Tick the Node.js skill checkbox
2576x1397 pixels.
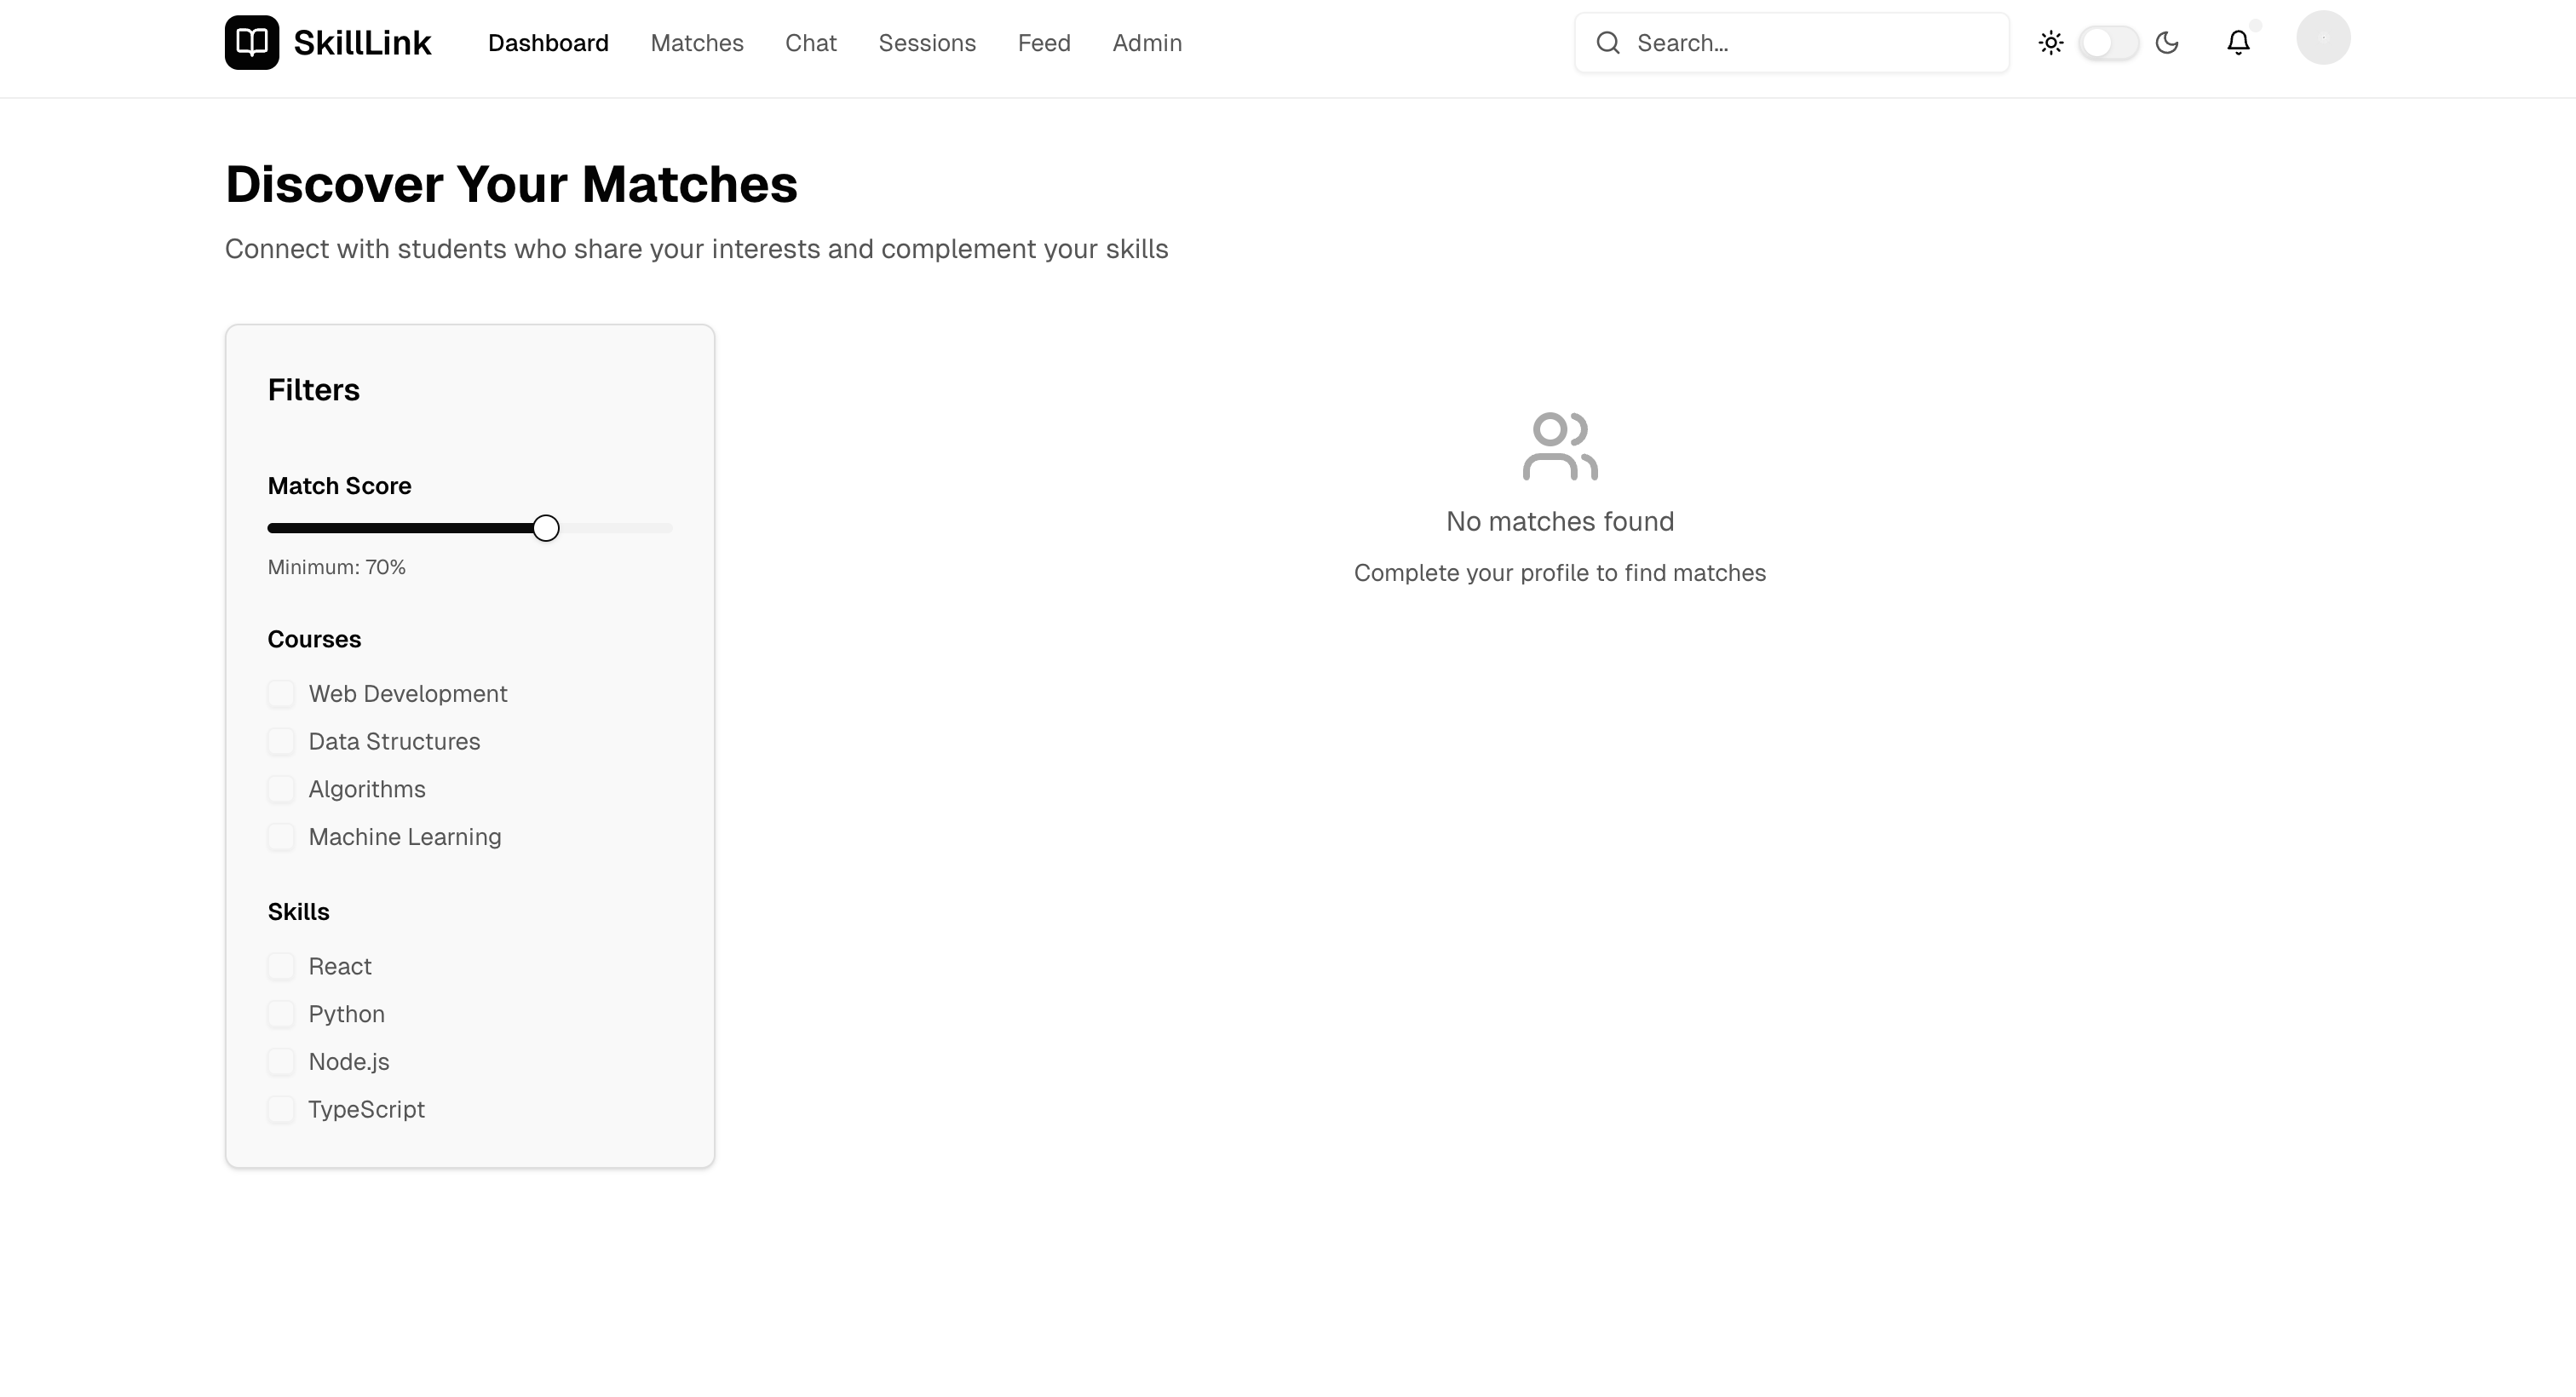pyautogui.click(x=281, y=1062)
